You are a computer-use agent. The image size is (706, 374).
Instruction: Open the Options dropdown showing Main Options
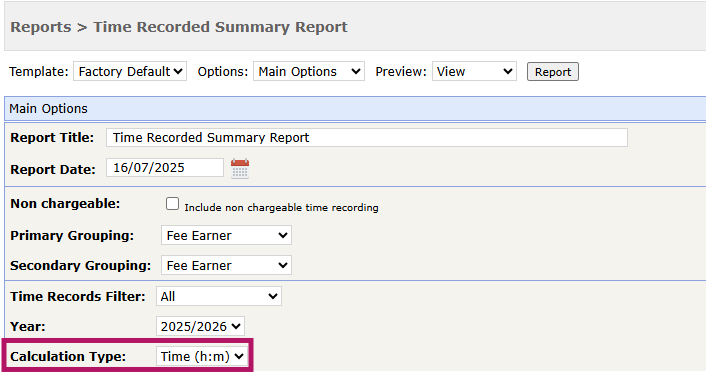(x=309, y=72)
